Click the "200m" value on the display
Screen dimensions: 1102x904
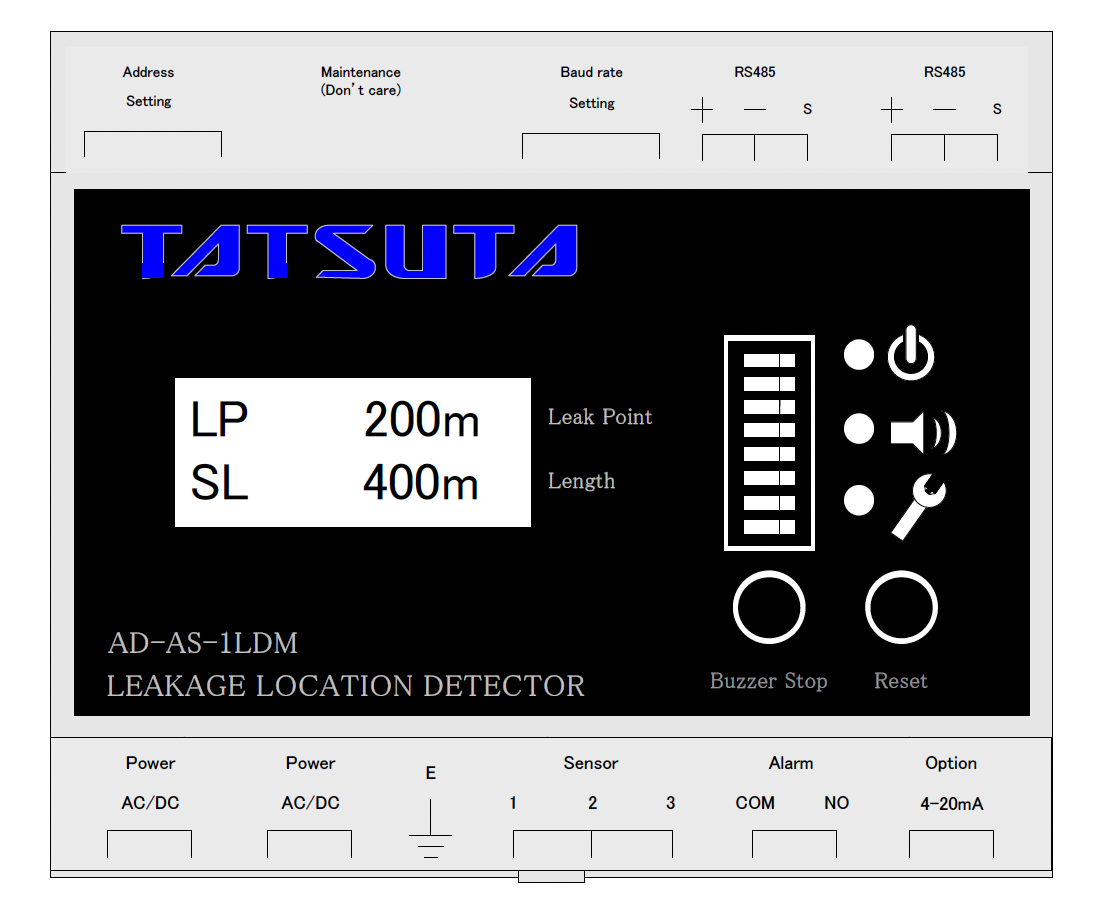tap(421, 420)
